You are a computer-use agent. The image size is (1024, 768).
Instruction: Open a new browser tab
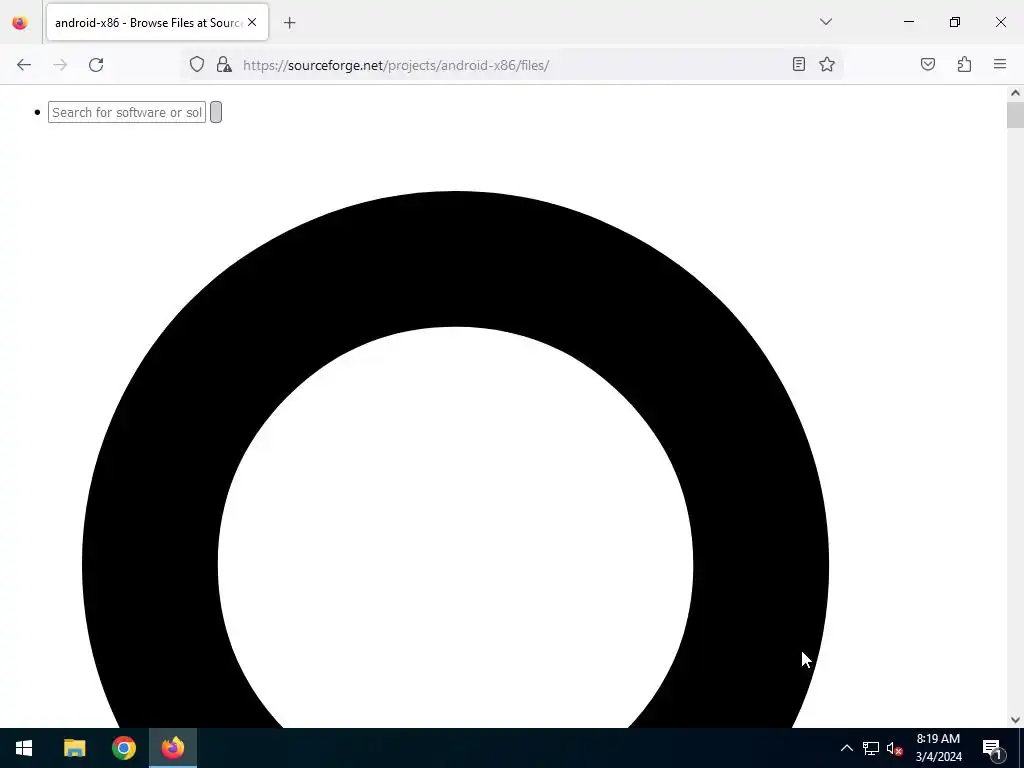[289, 23]
